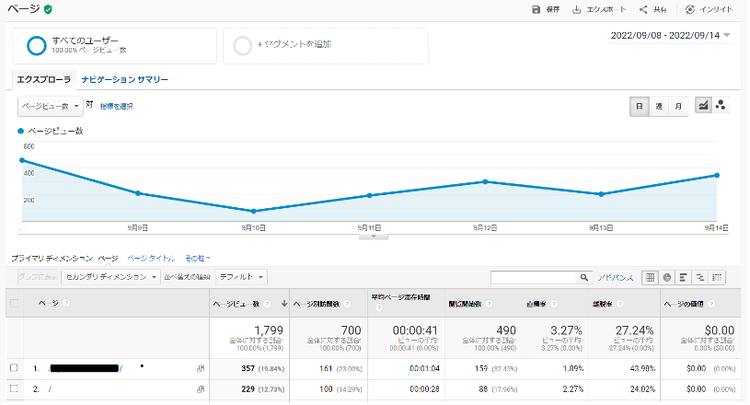Click the 00:01:04 time value in row 1
This screenshot has width=750, height=405.
(x=424, y=369)
